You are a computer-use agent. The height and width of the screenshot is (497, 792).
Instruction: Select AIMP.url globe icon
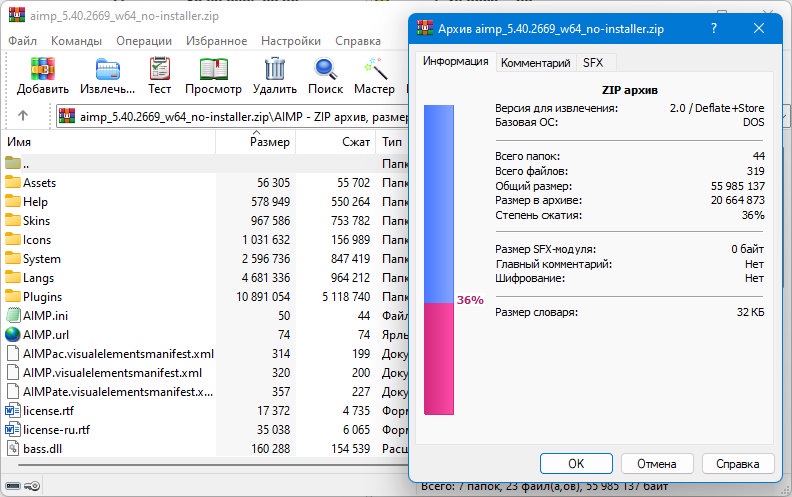[x=13, y=334]
